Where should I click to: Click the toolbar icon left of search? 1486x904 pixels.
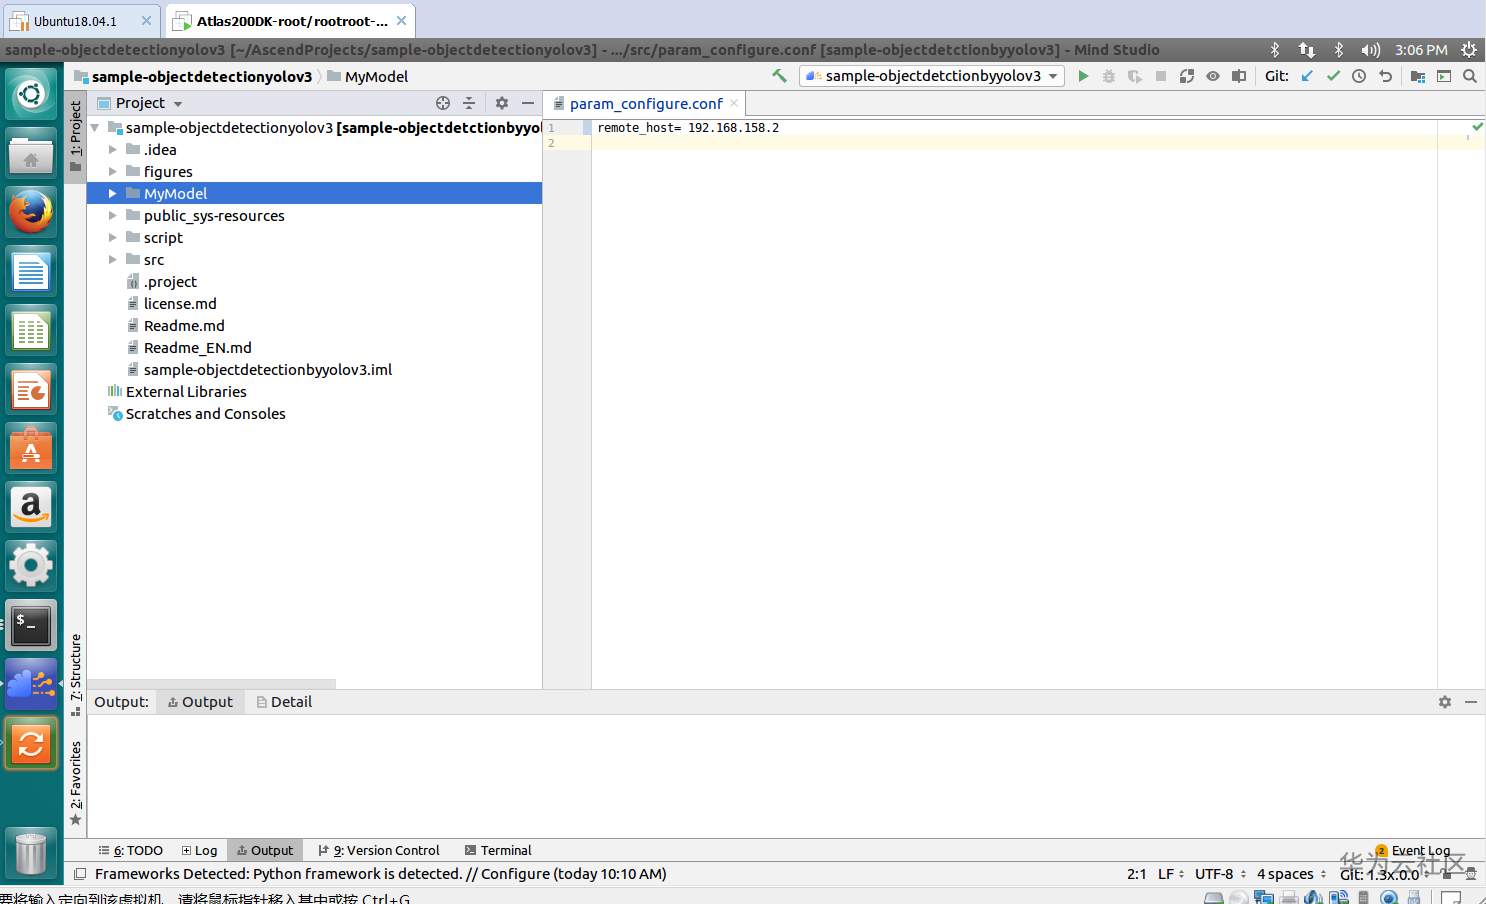pos(1444,76)
